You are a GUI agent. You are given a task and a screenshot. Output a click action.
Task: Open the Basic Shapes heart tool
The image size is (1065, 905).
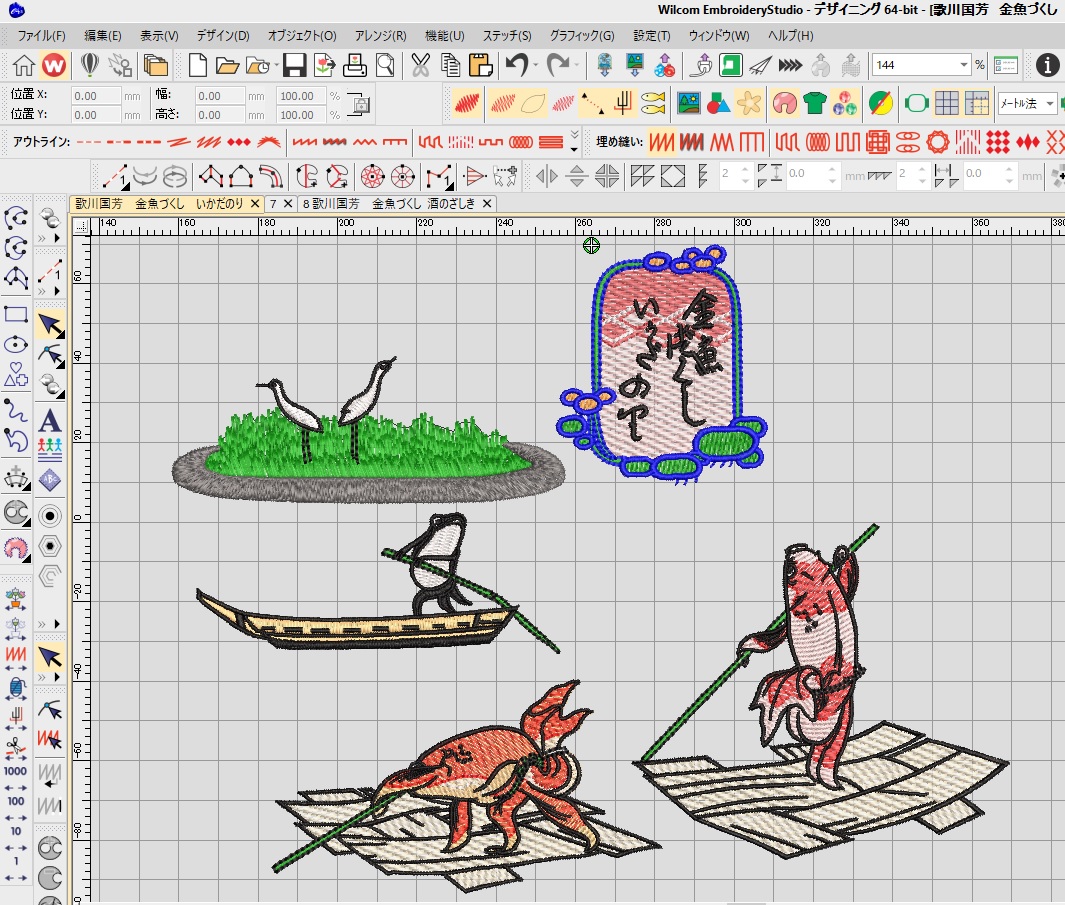click(16, 374)
